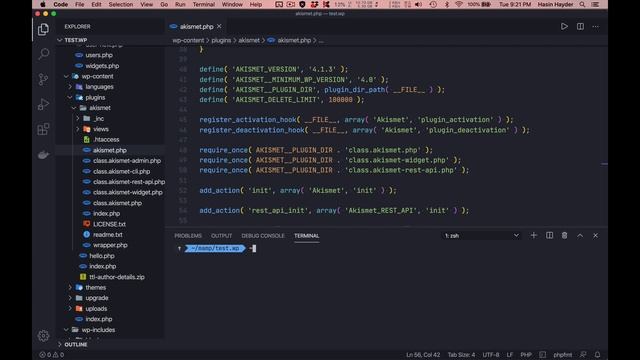Open the File menu
The height and width of the screenshot is (360, 640).
[80, 4]
